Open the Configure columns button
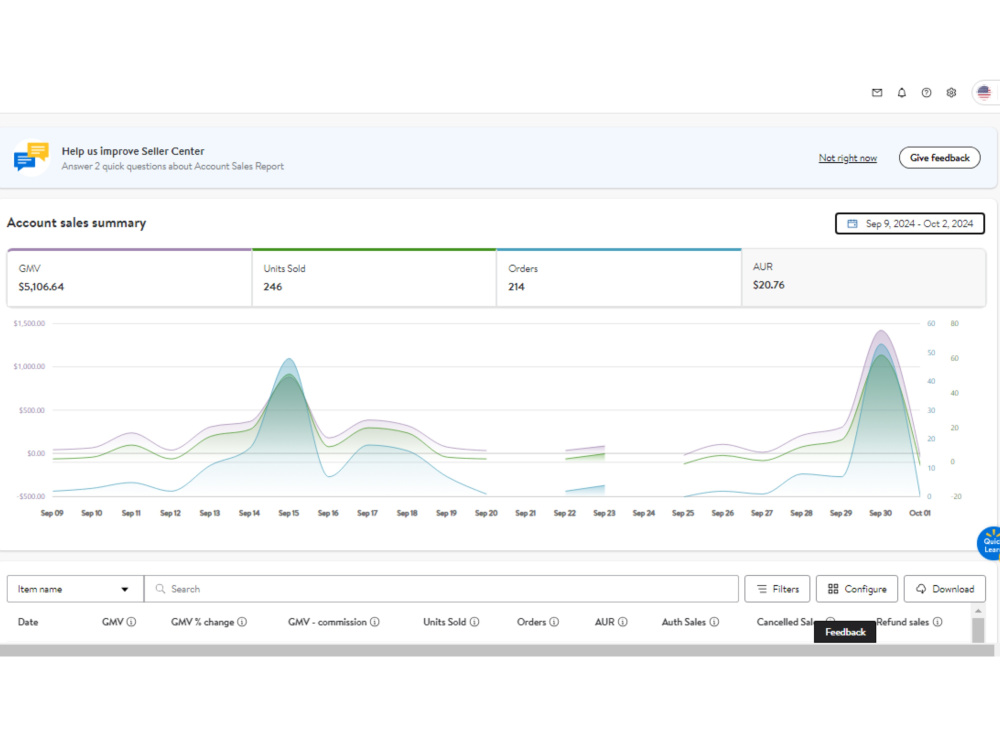This screenshot has width=1000, height=750. click(857, 589)
